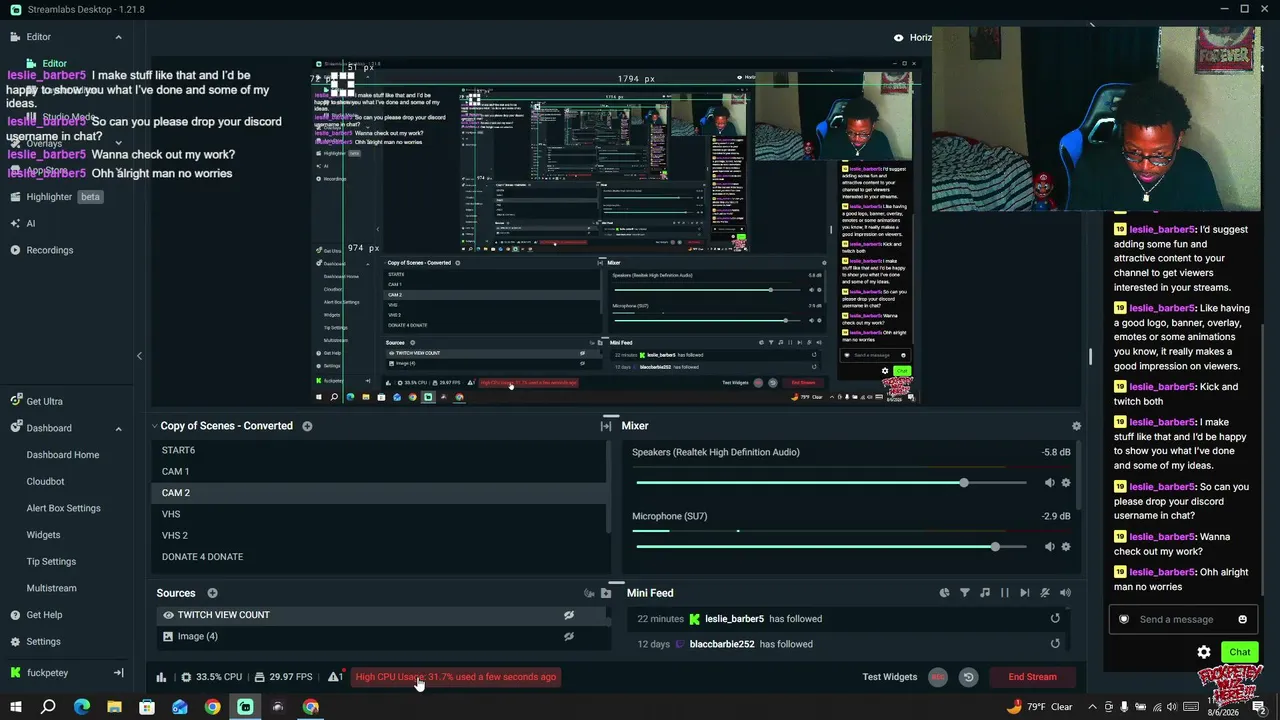The width and height of the screenshot is (1280, 720).
Task: Expand the scene collection dropdown
Action: click(155, 426)
